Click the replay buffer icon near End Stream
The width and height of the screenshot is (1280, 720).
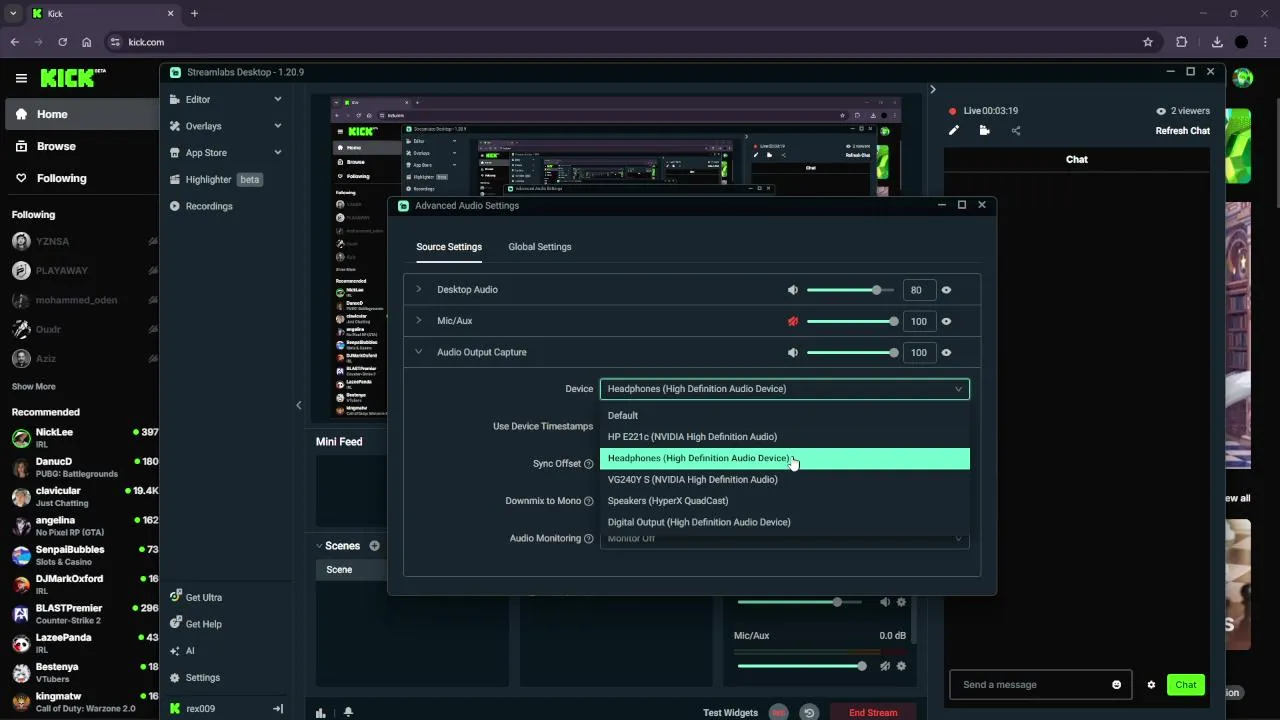(809, 712)
